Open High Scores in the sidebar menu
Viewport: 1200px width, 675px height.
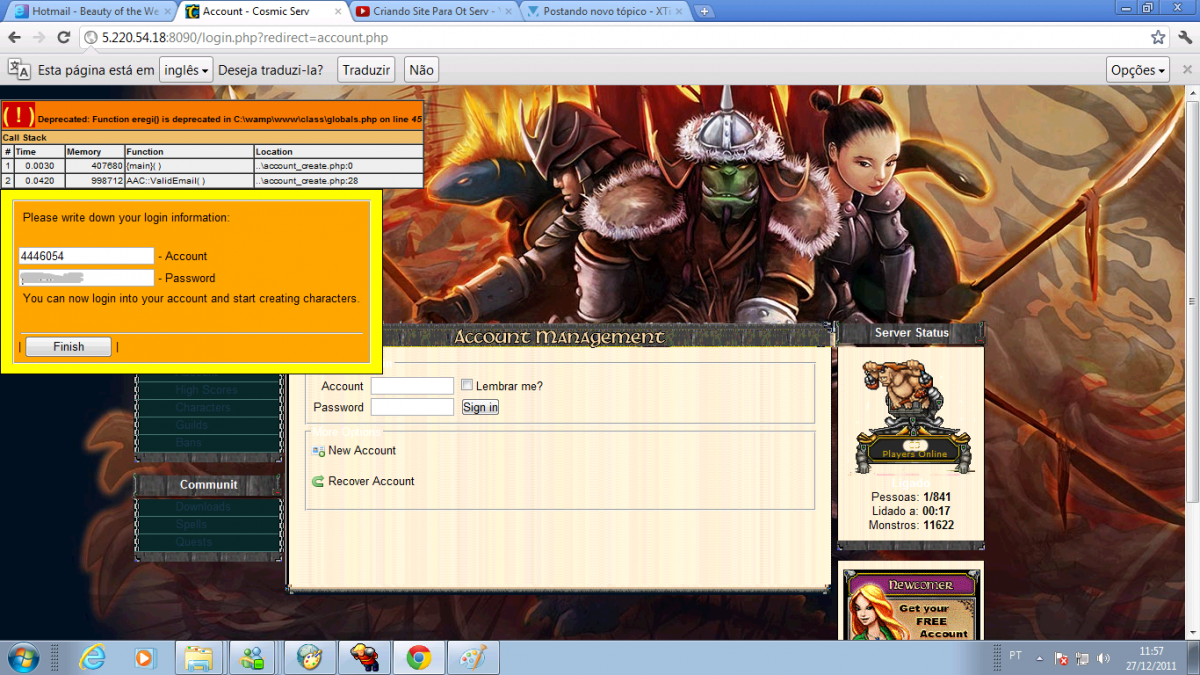point(206,390)
